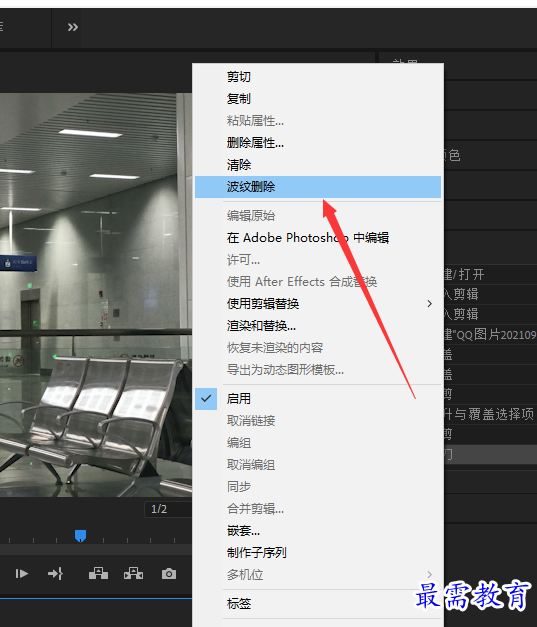Image resolution: width=537 pixels, height=627 pixels.
Task: Choose 渲染和替换... menu entry
Action: click(318, 326)
